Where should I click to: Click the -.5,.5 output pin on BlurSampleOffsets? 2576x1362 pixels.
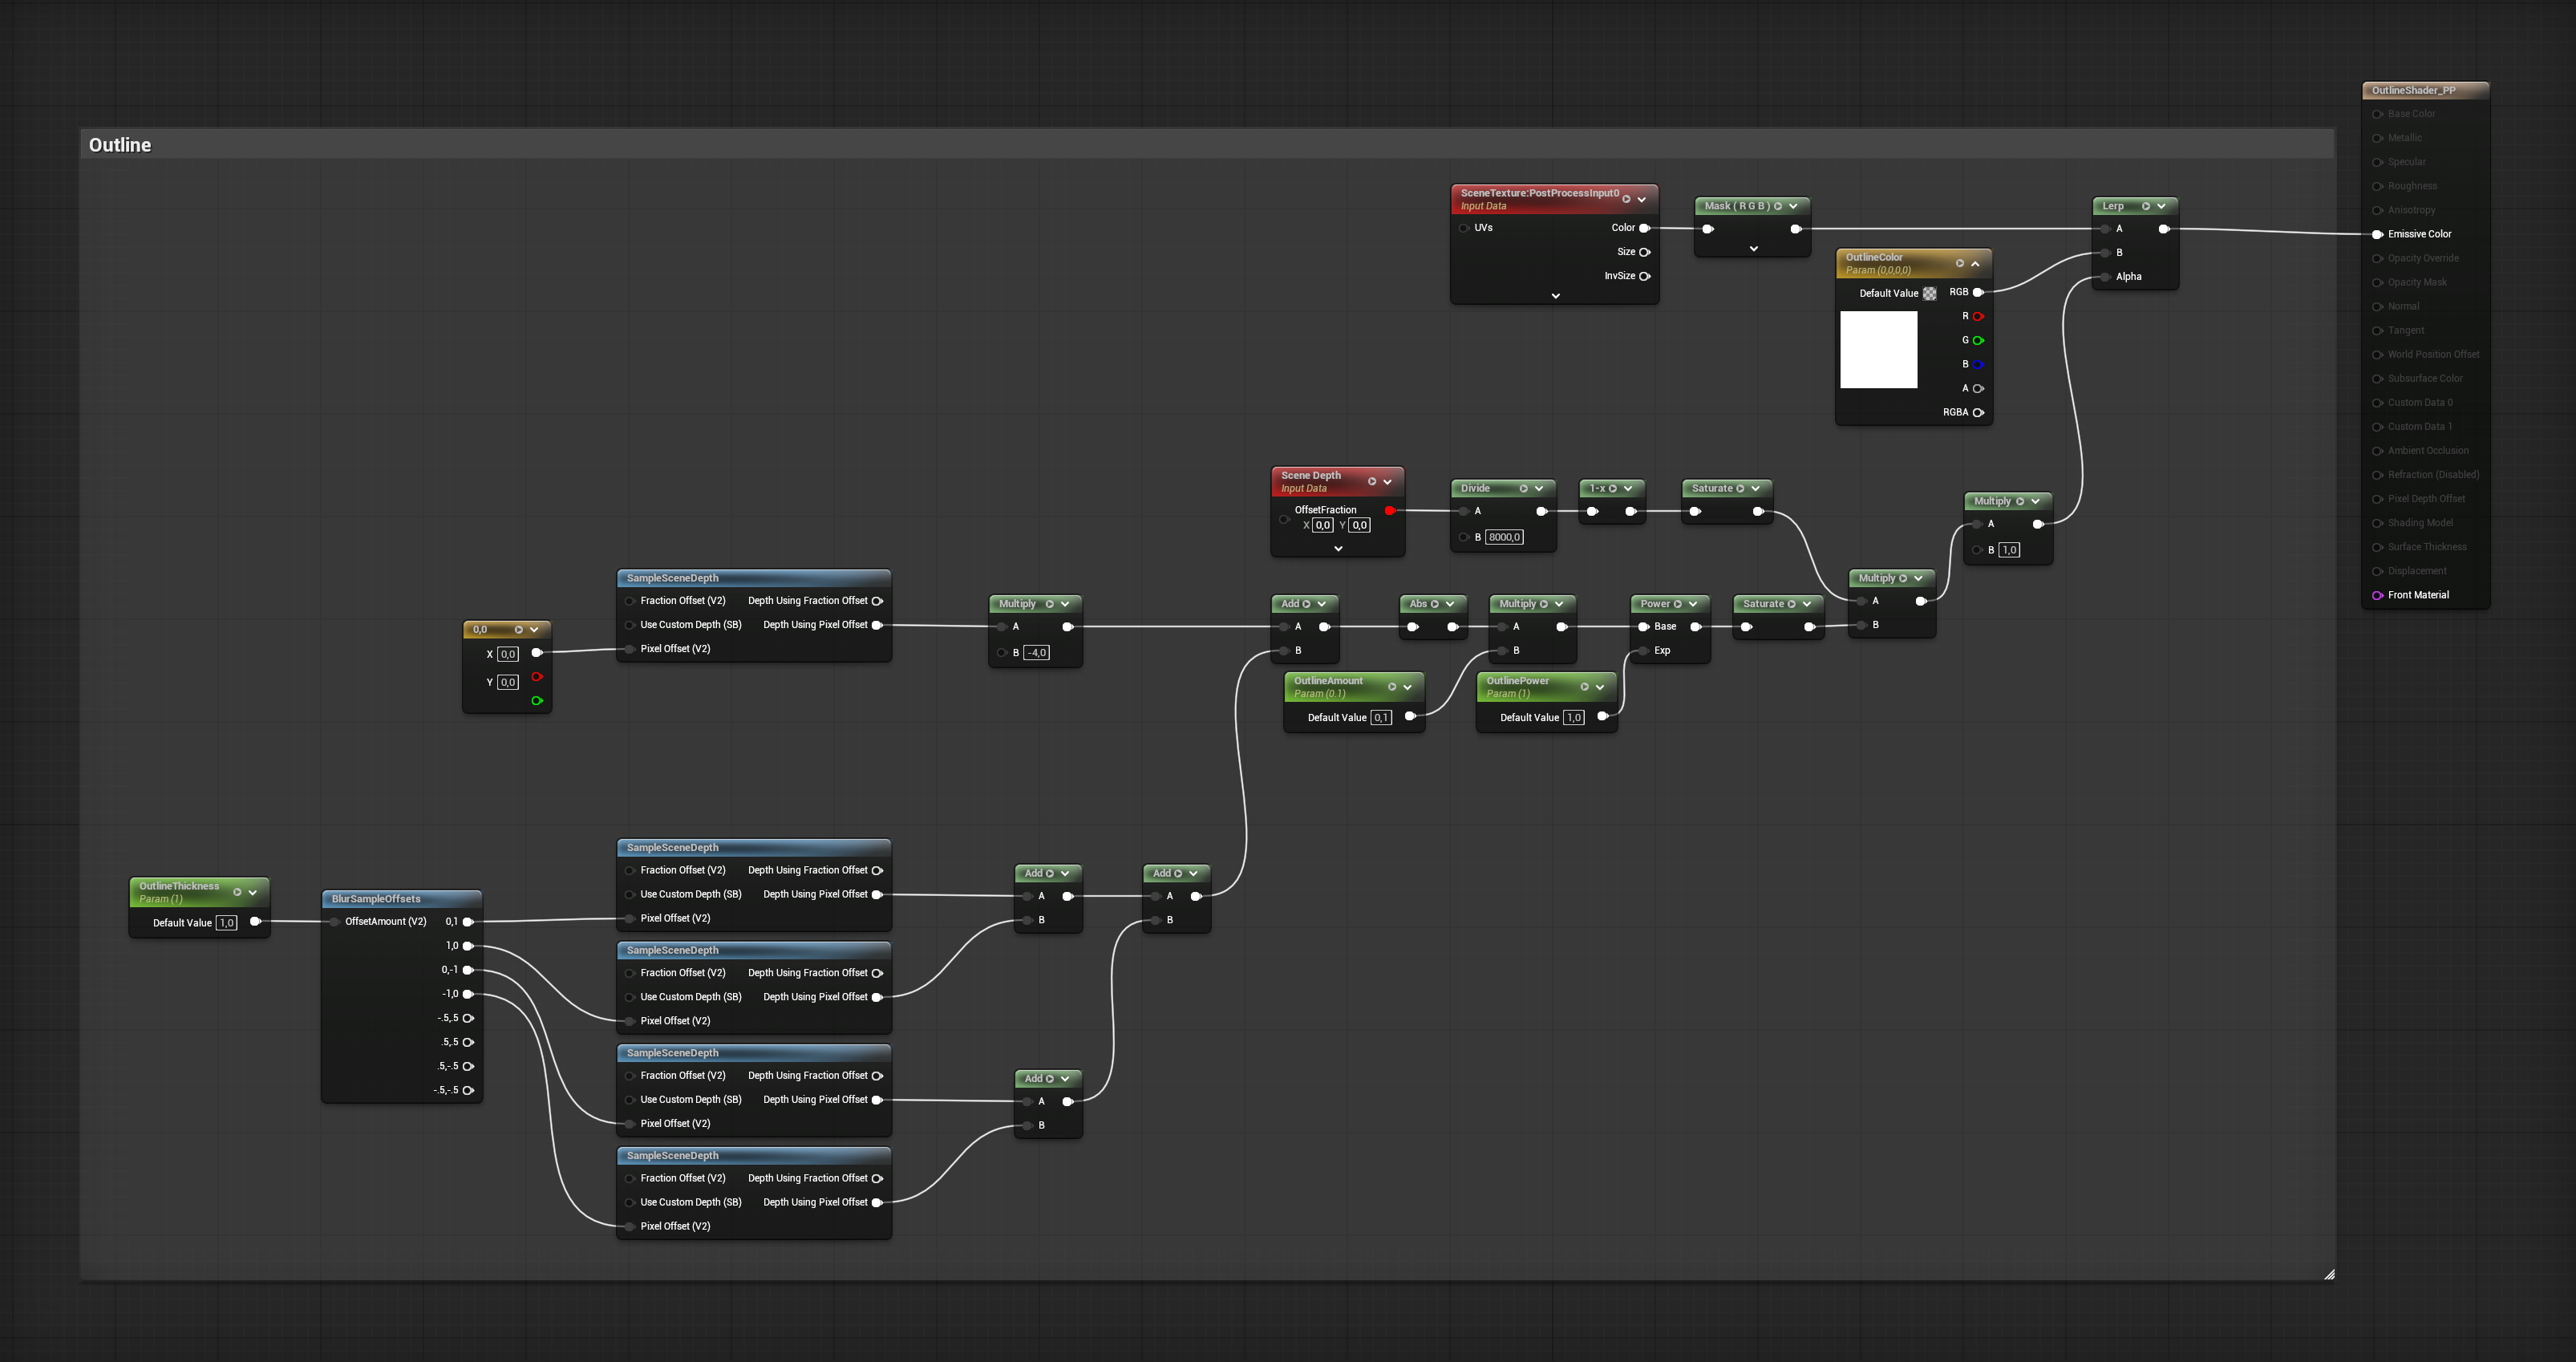tap(468, 1018)
